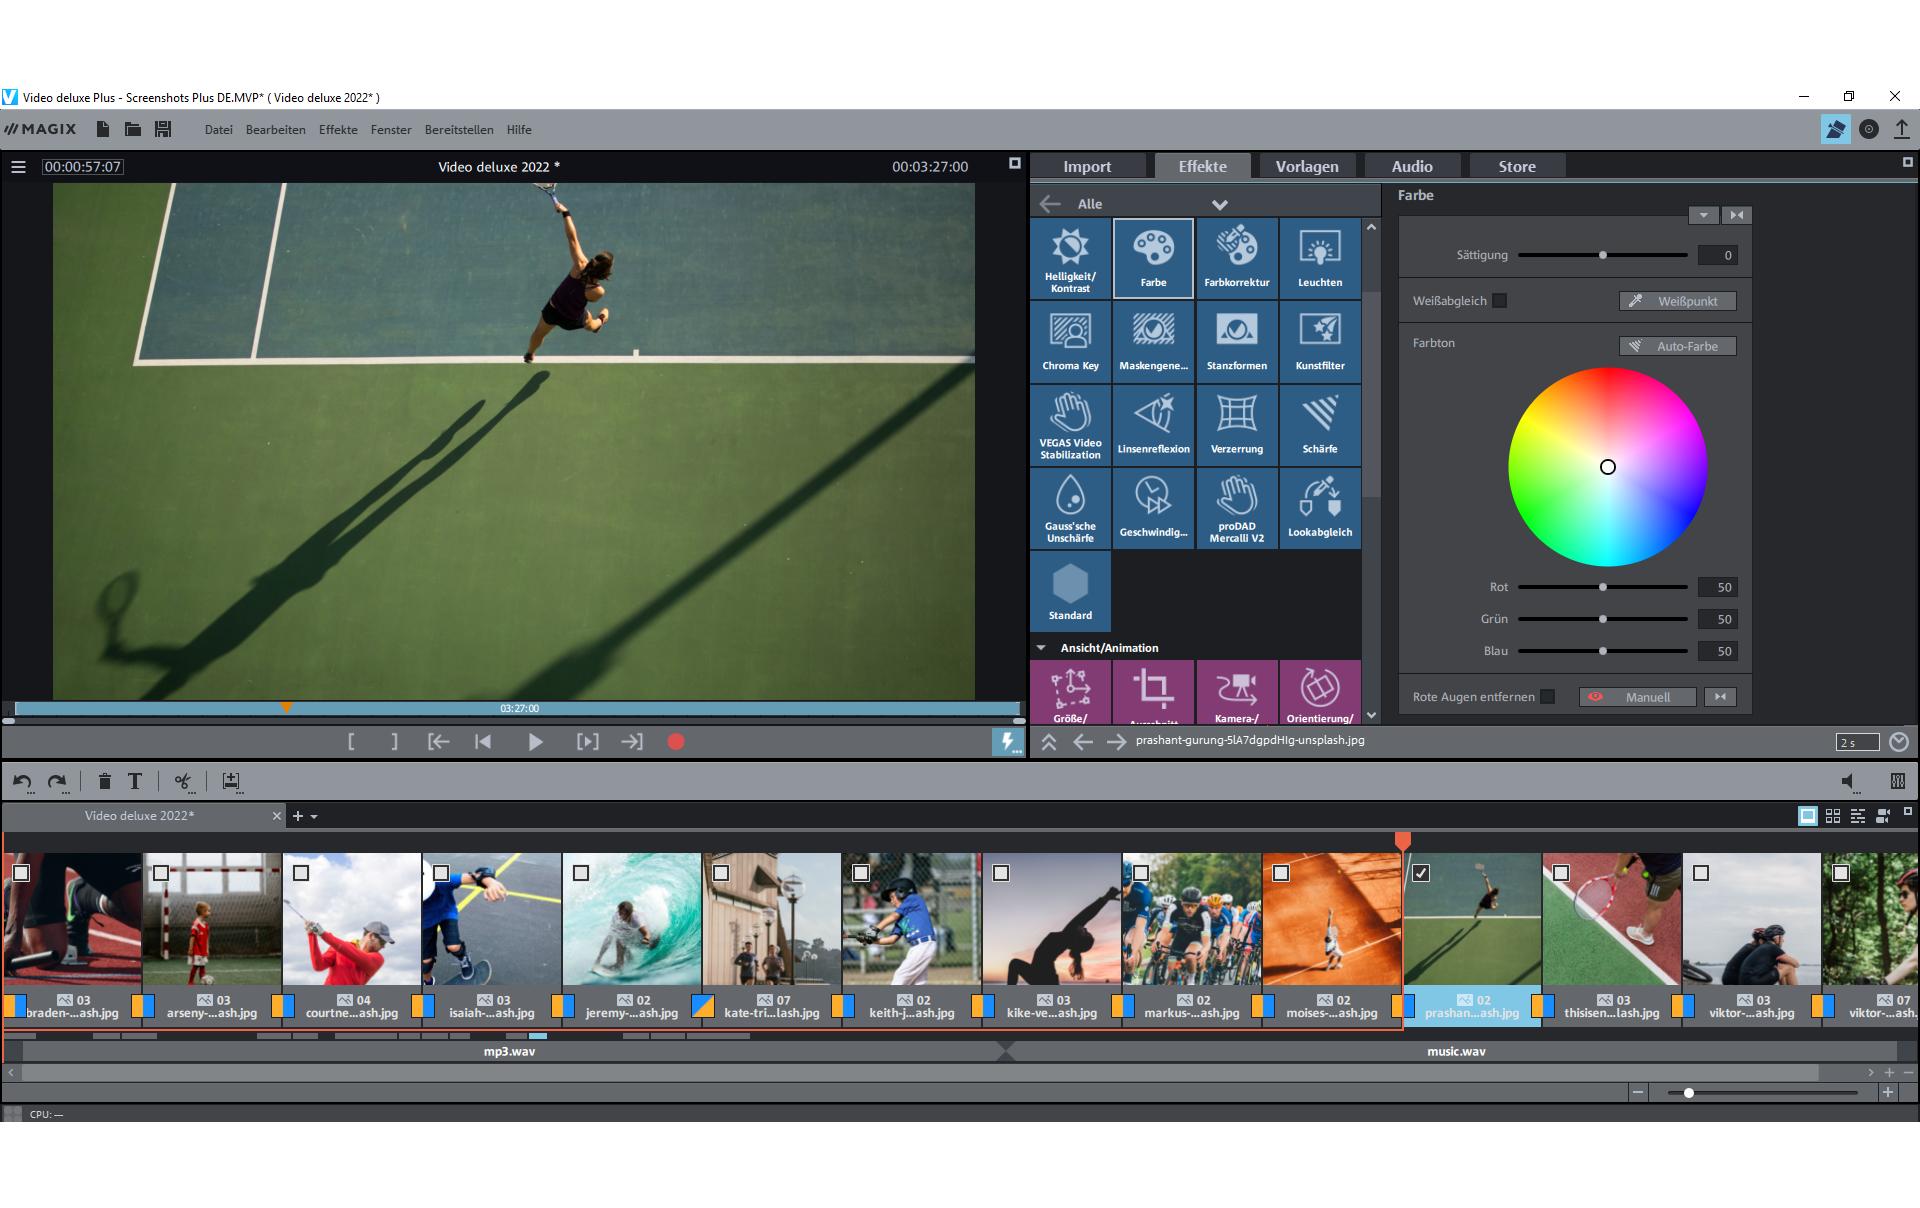Open the Lookabgleich effect tile

1319,508
